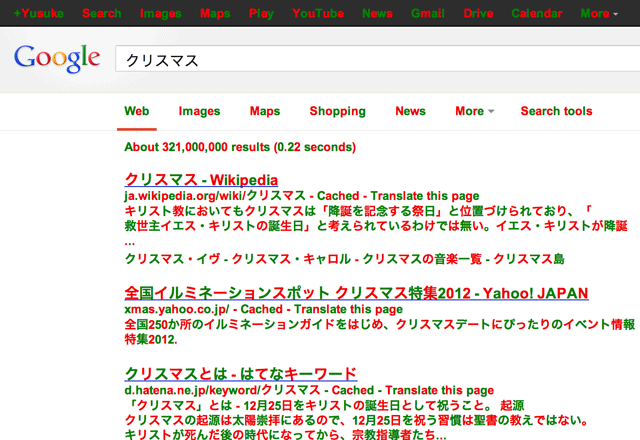Click the Google logo
The width and height of the screenshot is (640, 440).
[57, 59]
